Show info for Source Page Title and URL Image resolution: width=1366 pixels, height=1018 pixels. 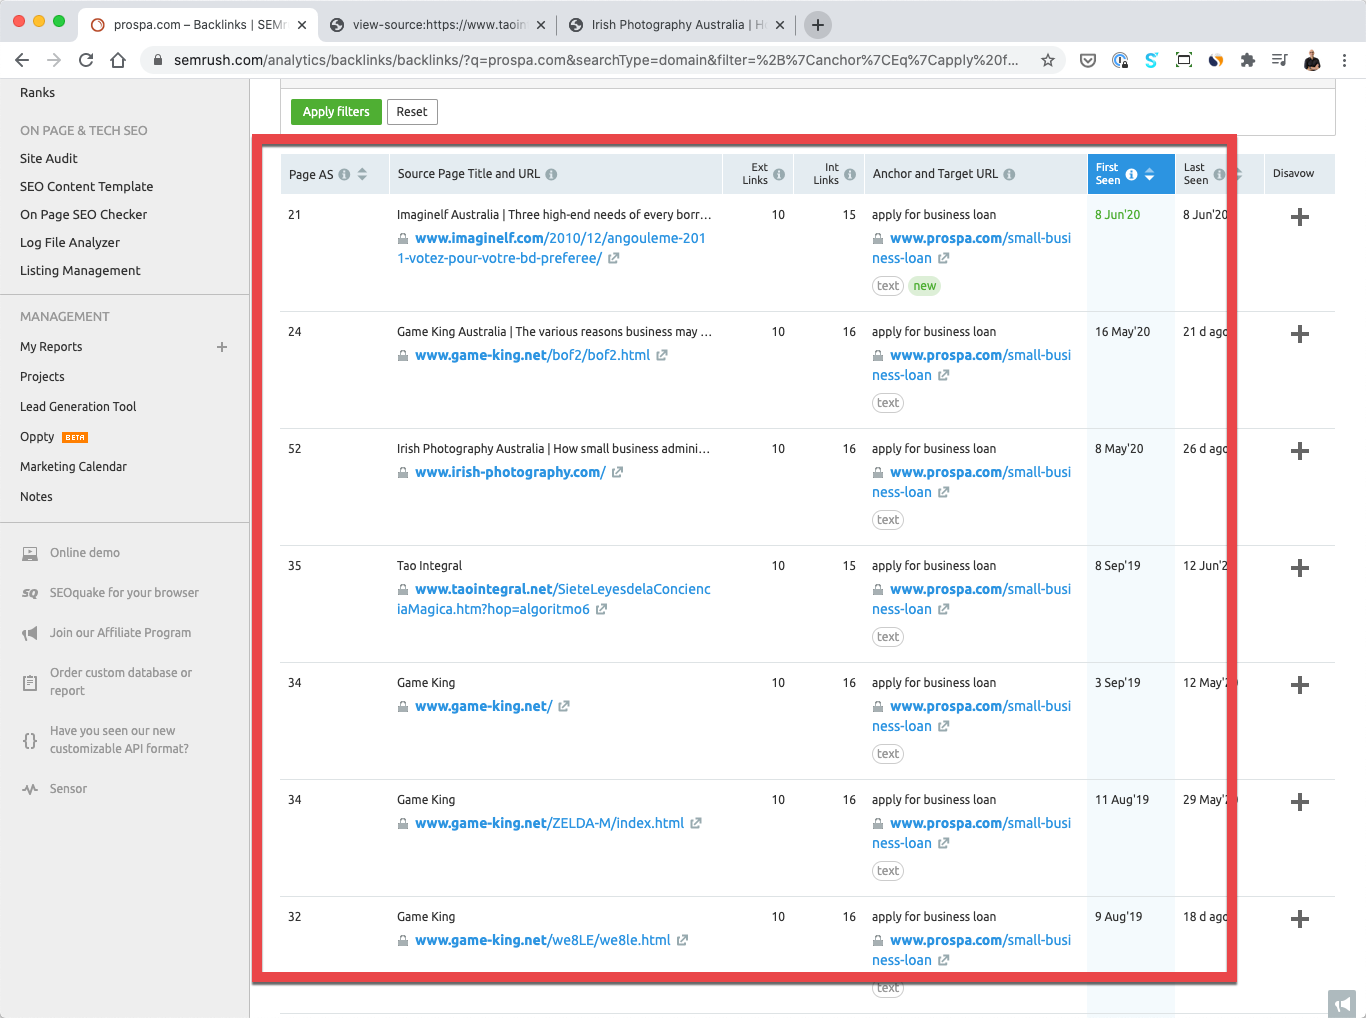click(551, 174)
